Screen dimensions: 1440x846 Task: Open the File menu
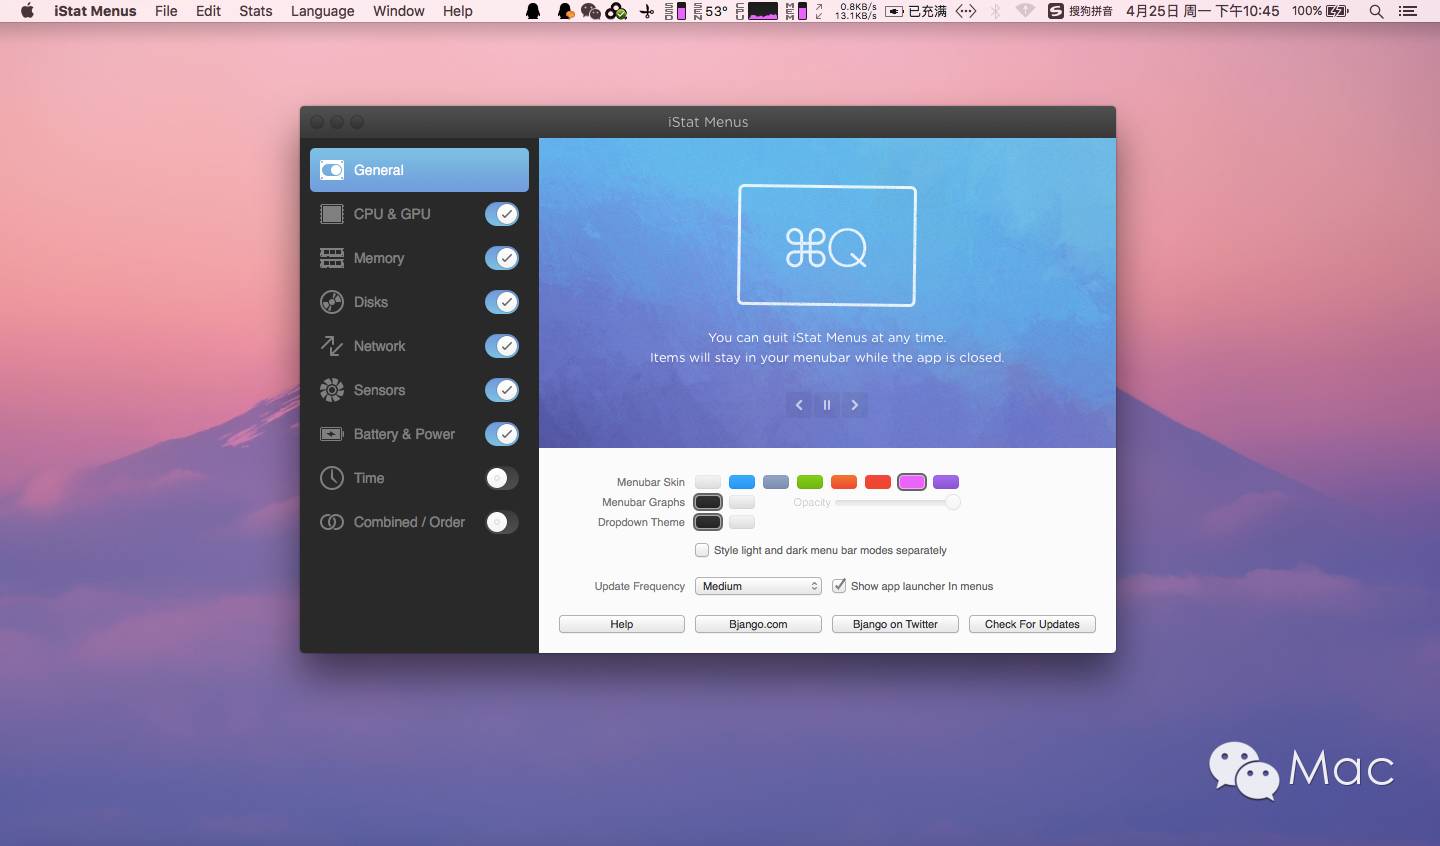coord(166,11)
